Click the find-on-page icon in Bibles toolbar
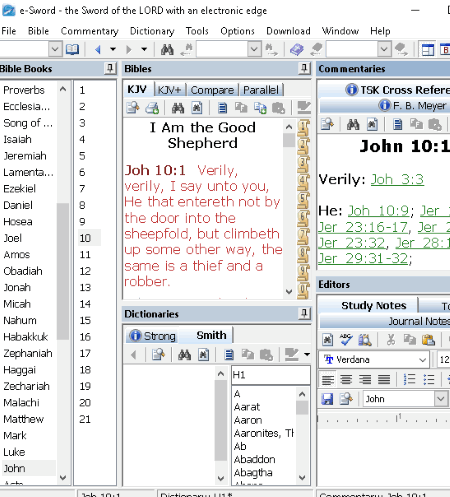450x497 pixels. [x=197, y=108]
